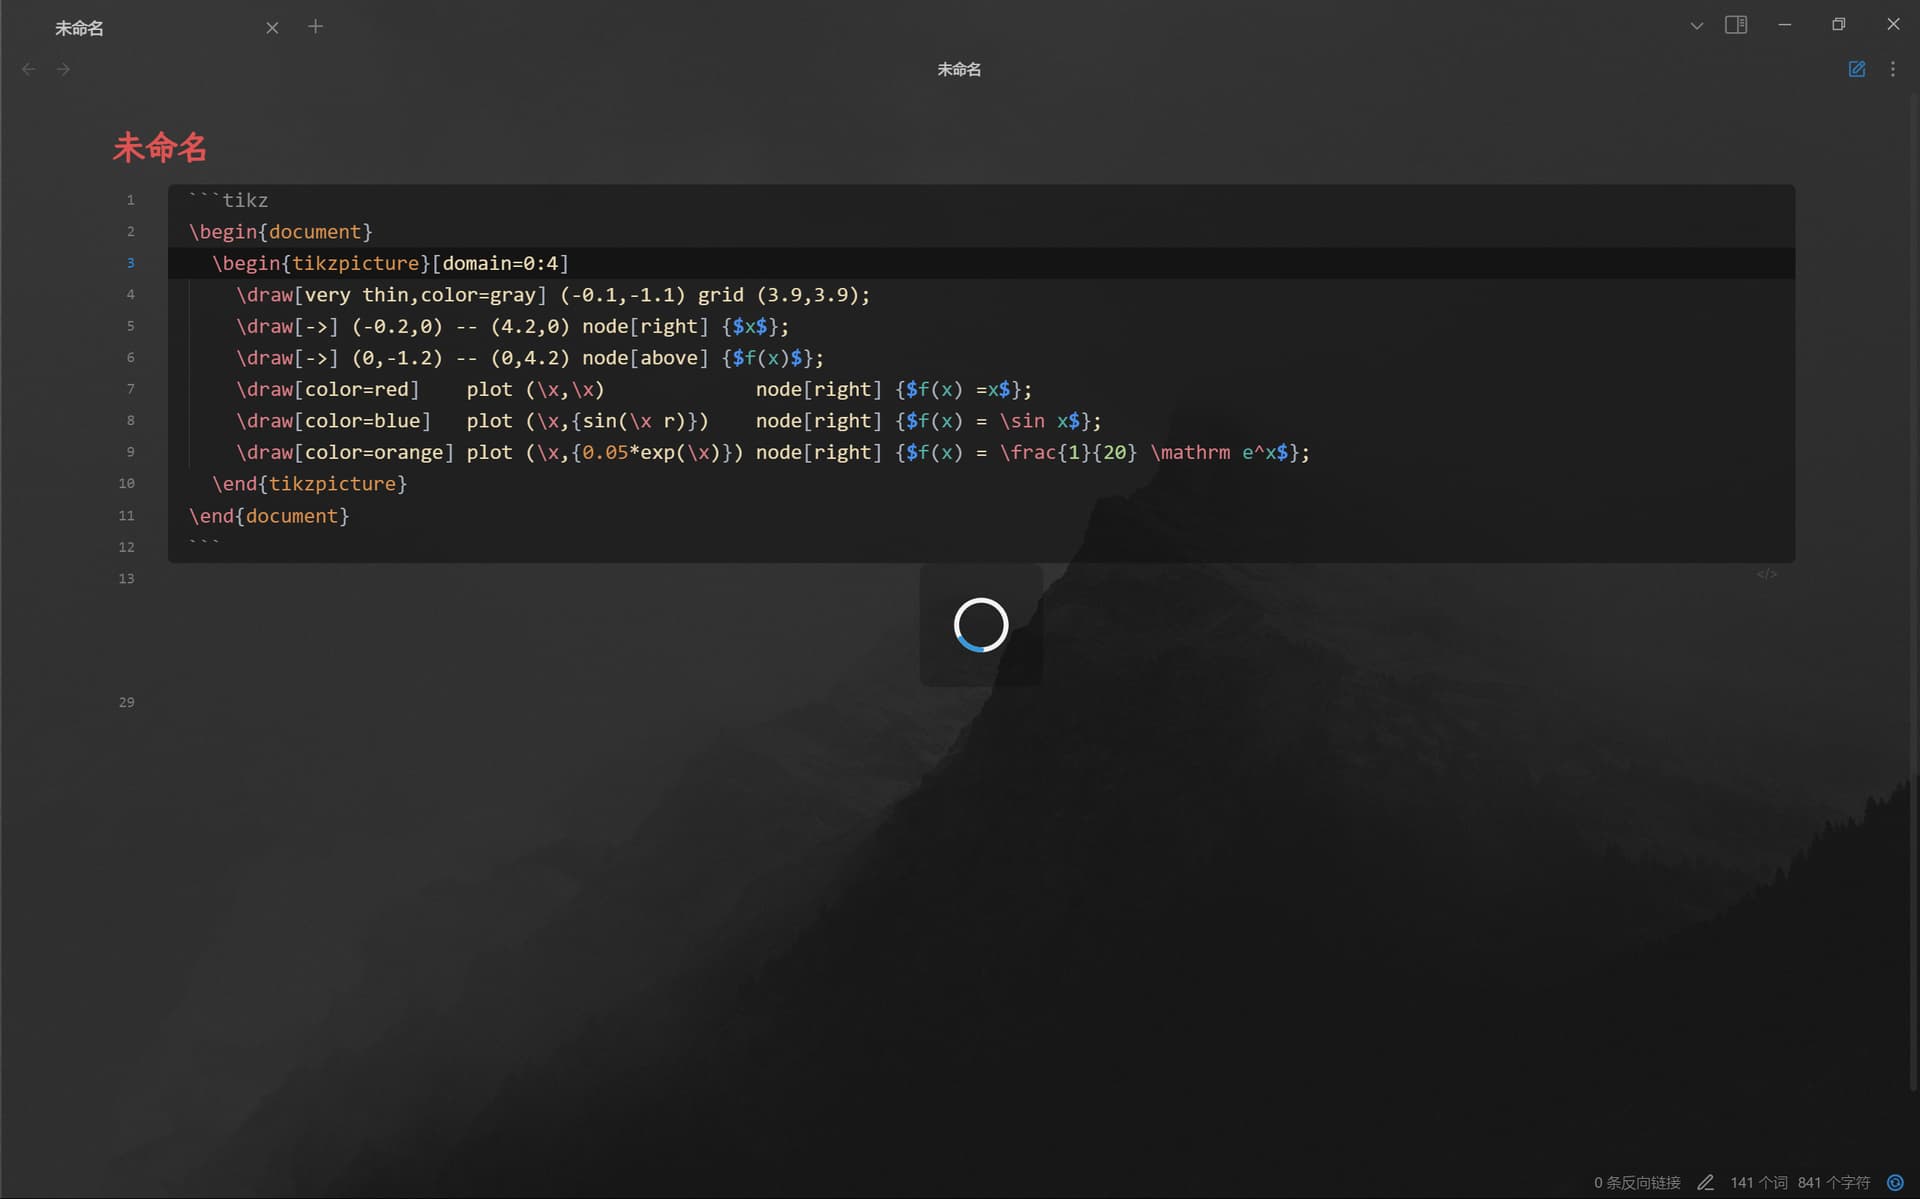The image size is (1920, 1199).
Task: Open the three-dot more options menu
Action: coord(1892,69)
